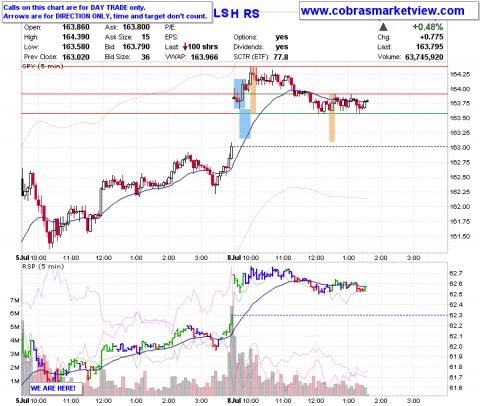Click the SCTR (ETF) 77.8 value

tap(281, 57)
